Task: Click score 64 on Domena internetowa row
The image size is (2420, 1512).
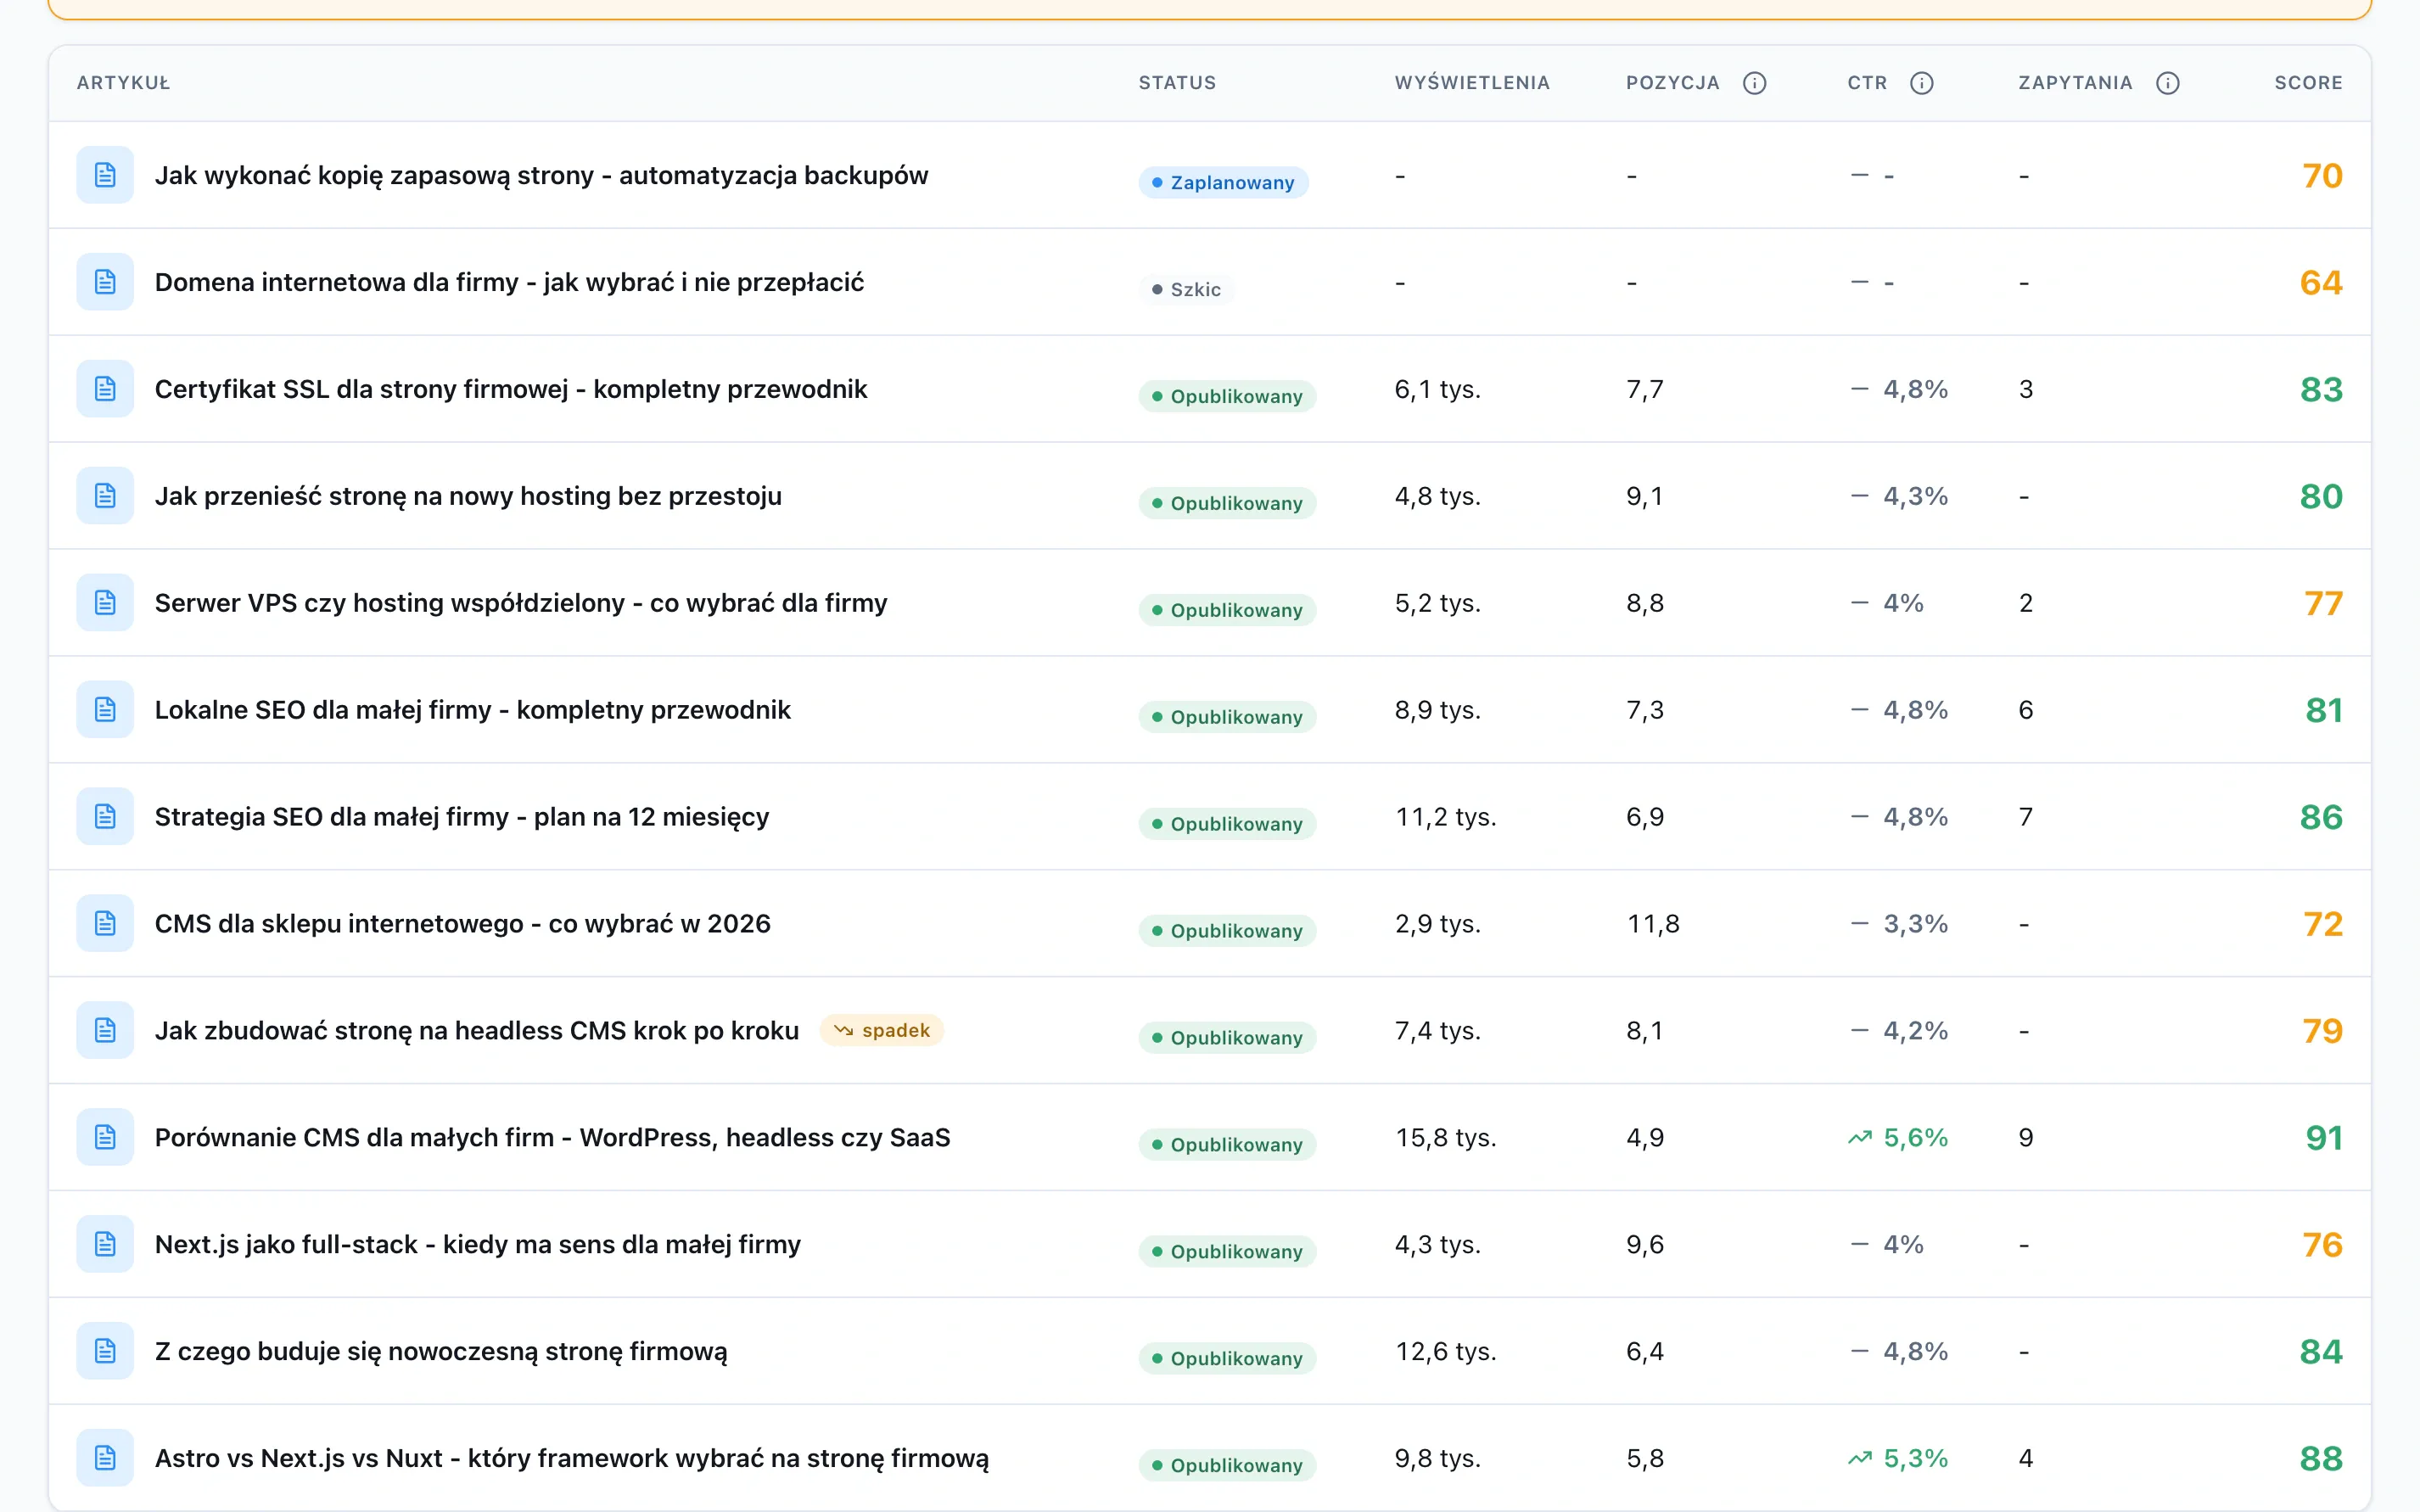Action: [x=2321, y=282]
